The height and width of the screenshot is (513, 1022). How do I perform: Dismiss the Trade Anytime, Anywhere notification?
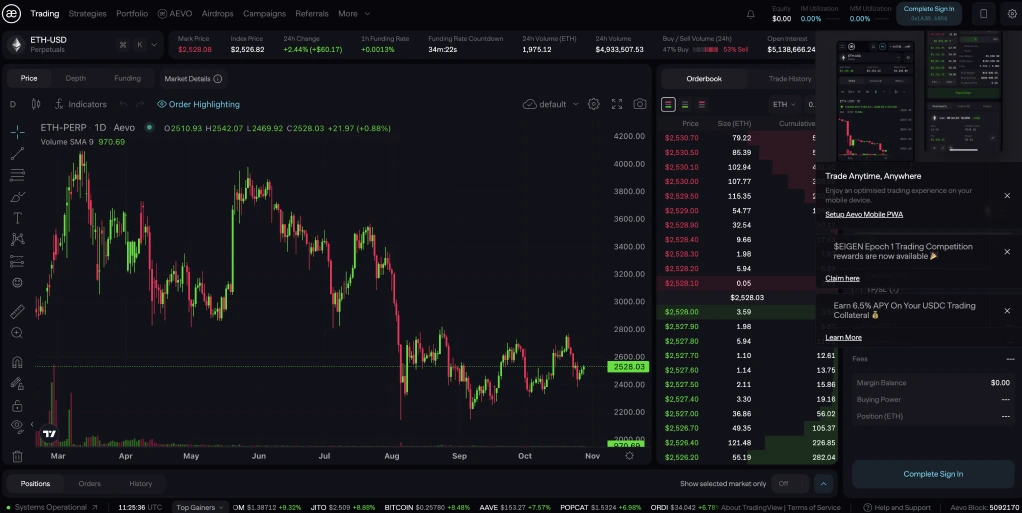(x=1007, y=196)
